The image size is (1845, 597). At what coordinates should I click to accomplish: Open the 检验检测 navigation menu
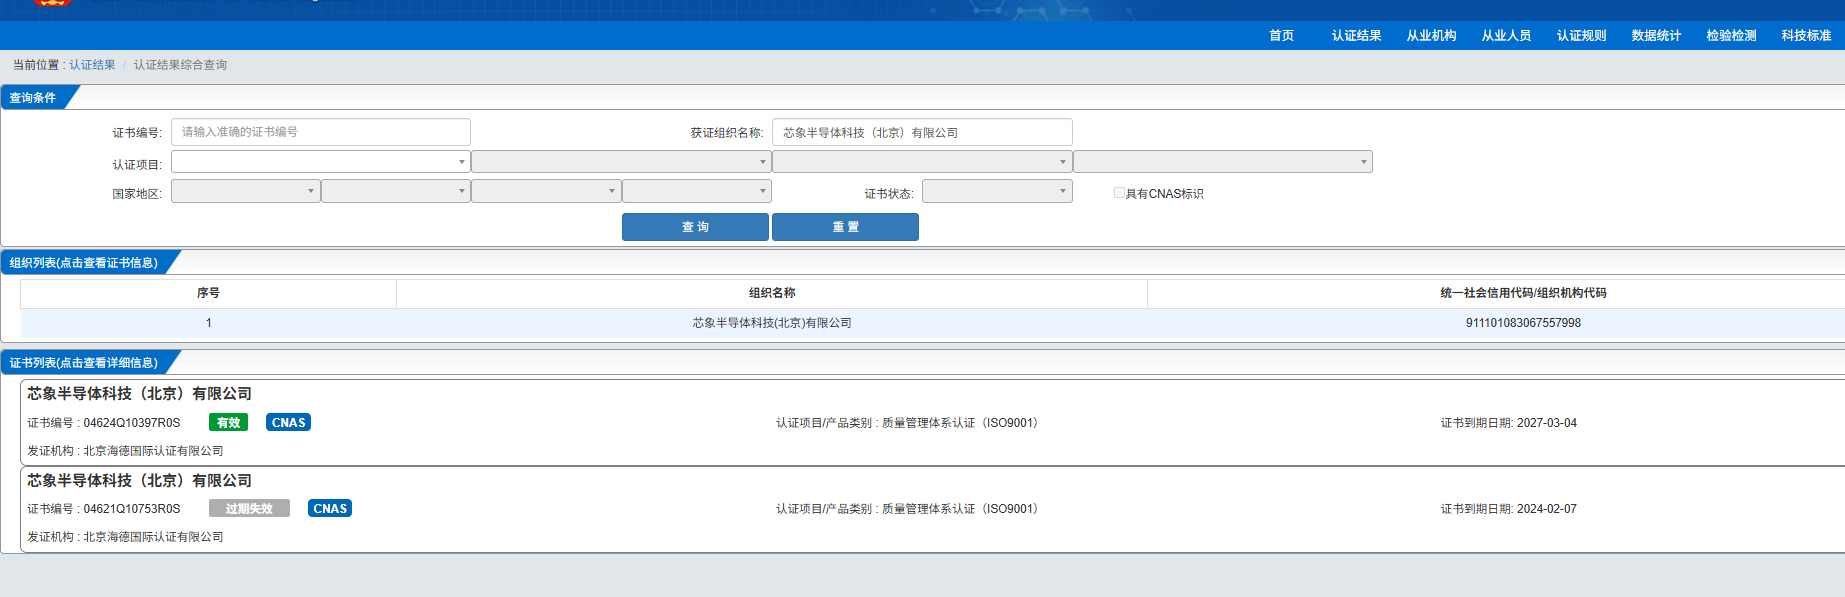pyautogui.click(x=1731, y=36)
